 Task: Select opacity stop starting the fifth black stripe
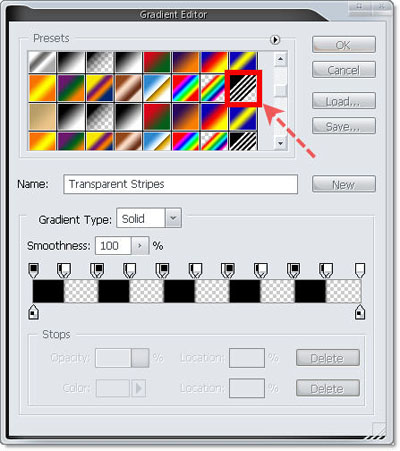(294, 270)
